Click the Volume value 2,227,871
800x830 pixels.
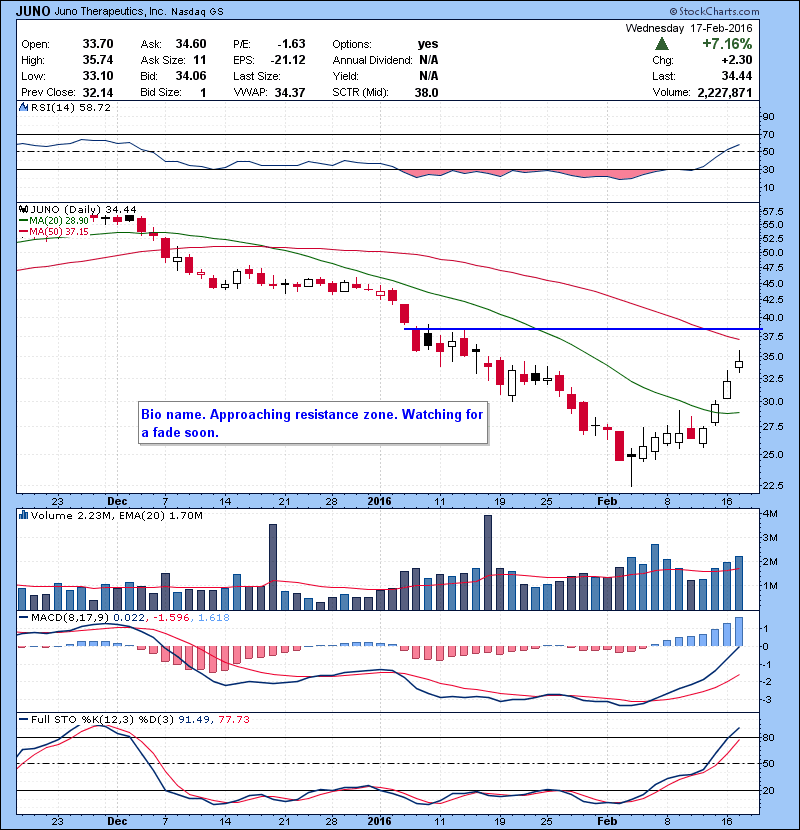coord(725,92)
